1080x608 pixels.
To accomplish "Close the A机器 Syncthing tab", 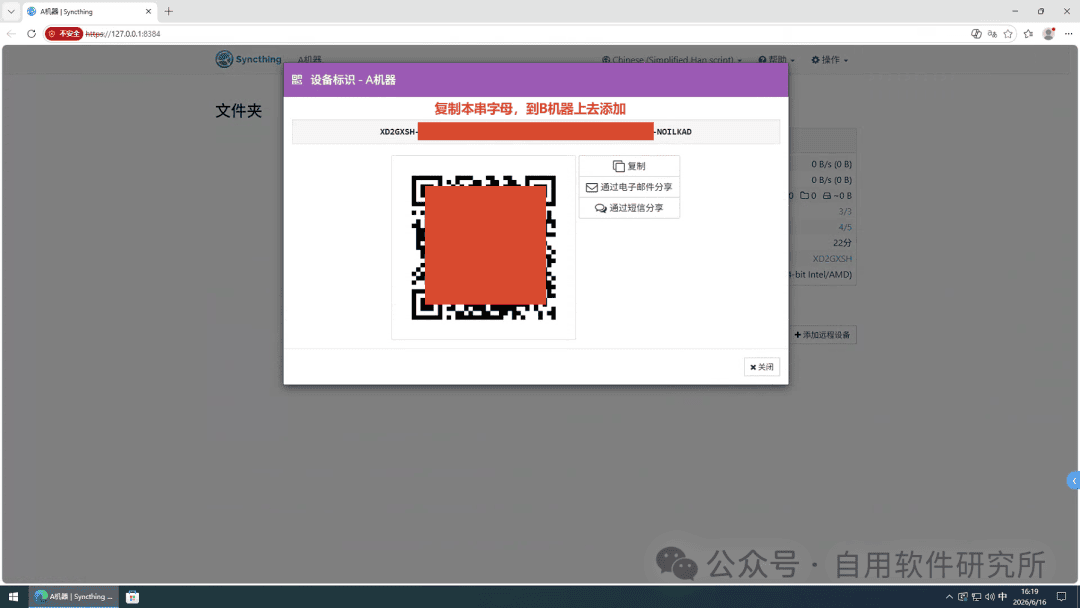I will pyautogui.click(x=148, y=12).
